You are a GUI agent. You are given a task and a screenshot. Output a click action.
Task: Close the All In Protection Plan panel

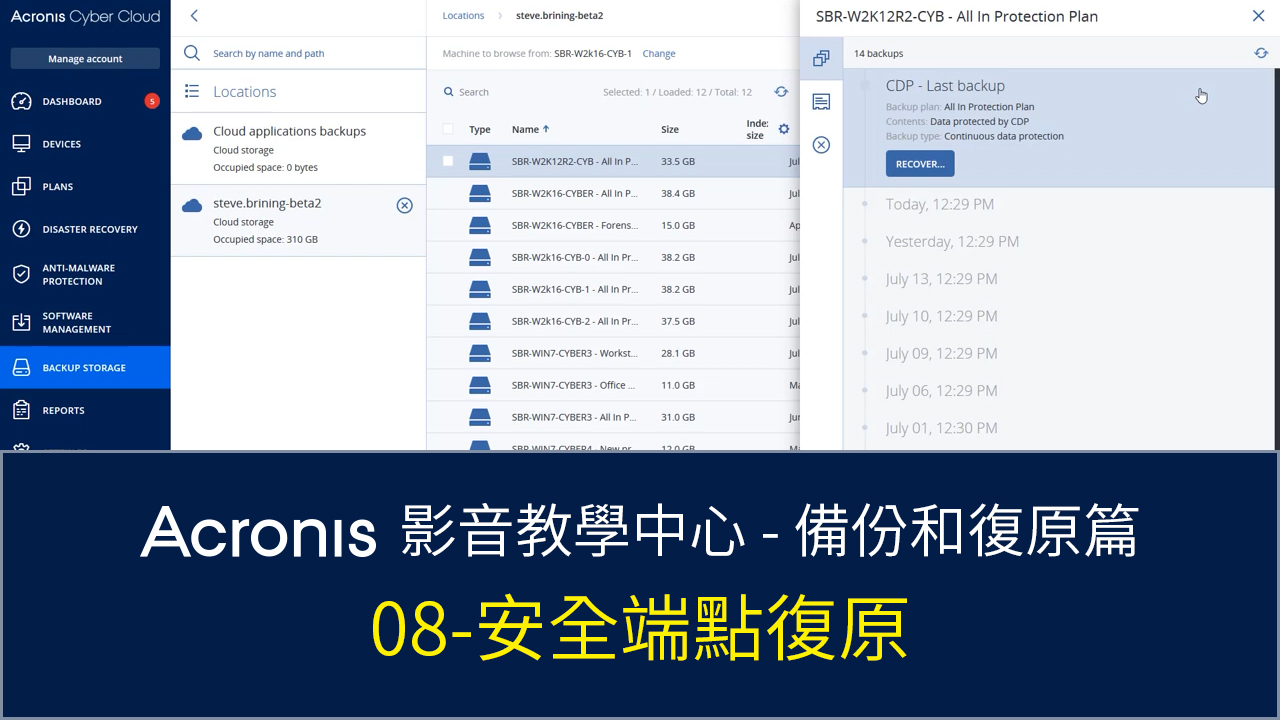click(1258, 16)
